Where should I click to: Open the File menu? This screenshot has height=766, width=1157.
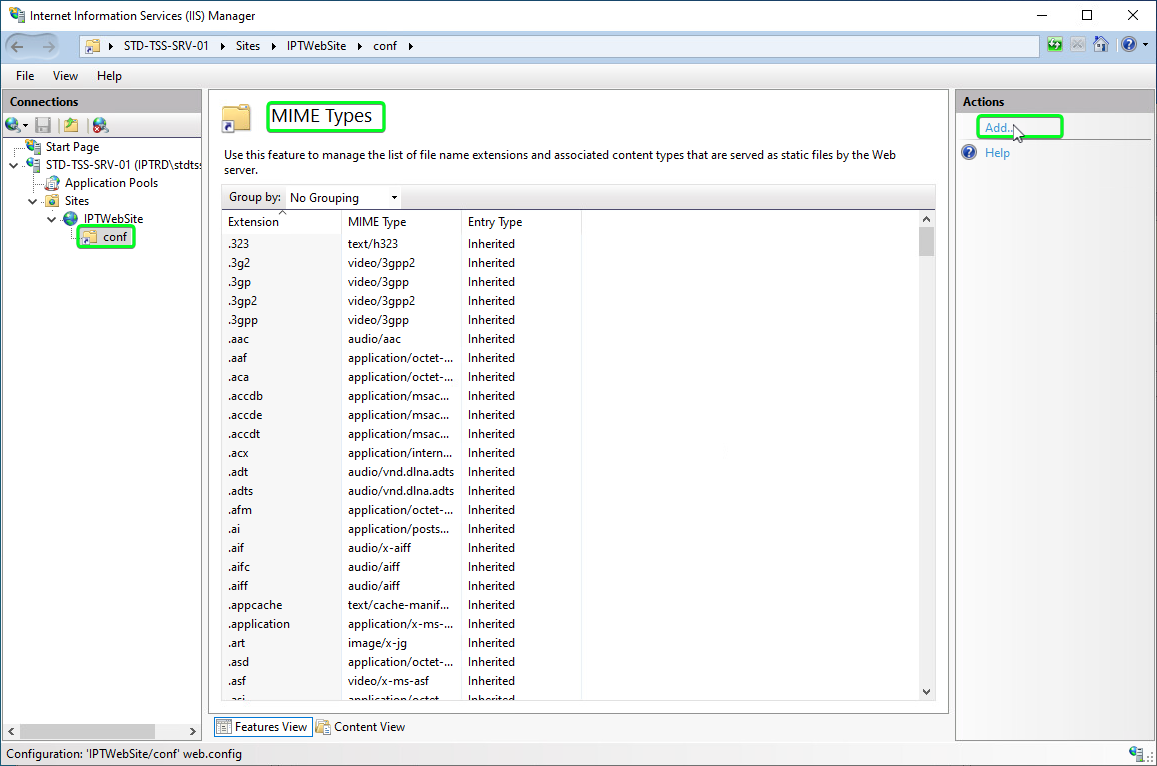[25, 76]
